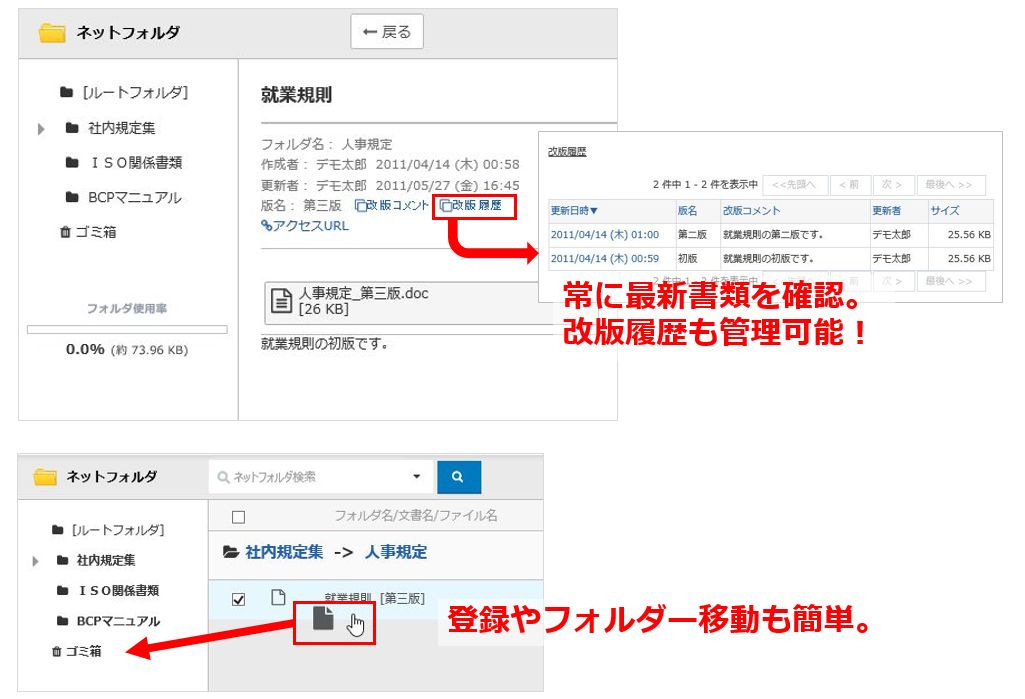Open the 改版コメント link

pos(391,206)
